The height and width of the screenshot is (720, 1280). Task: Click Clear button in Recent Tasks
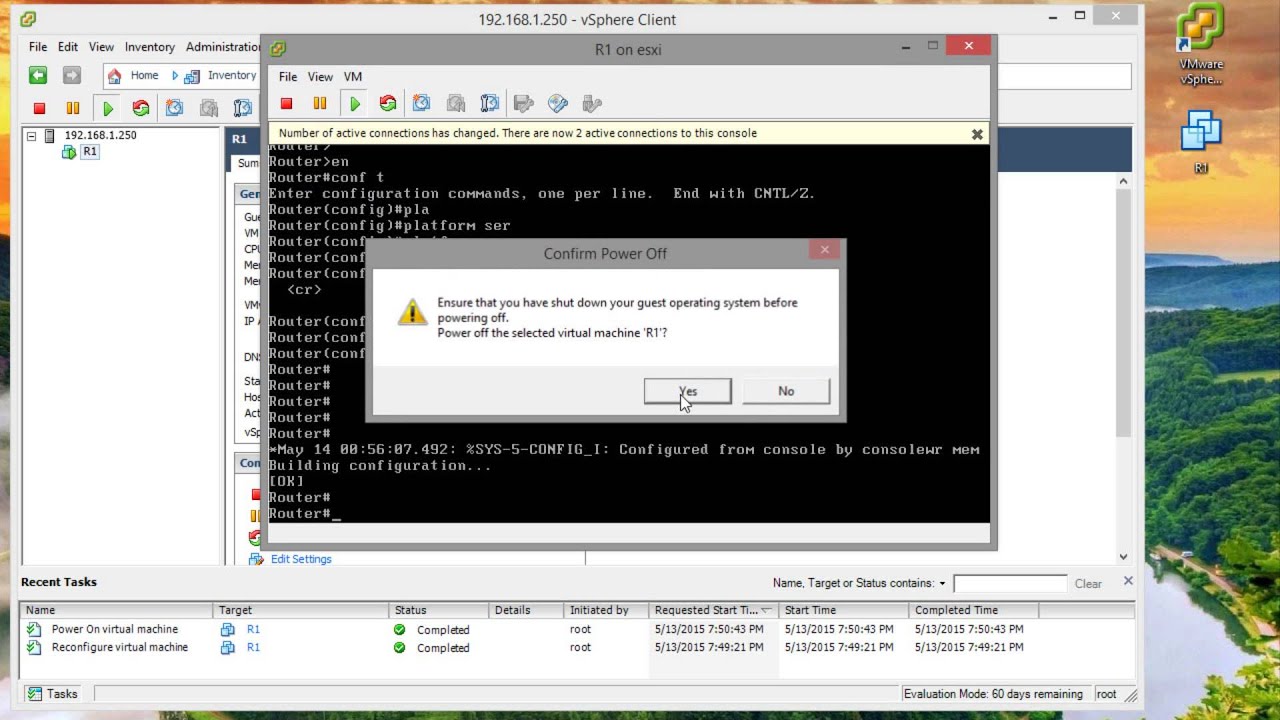tap(1088, 584)
